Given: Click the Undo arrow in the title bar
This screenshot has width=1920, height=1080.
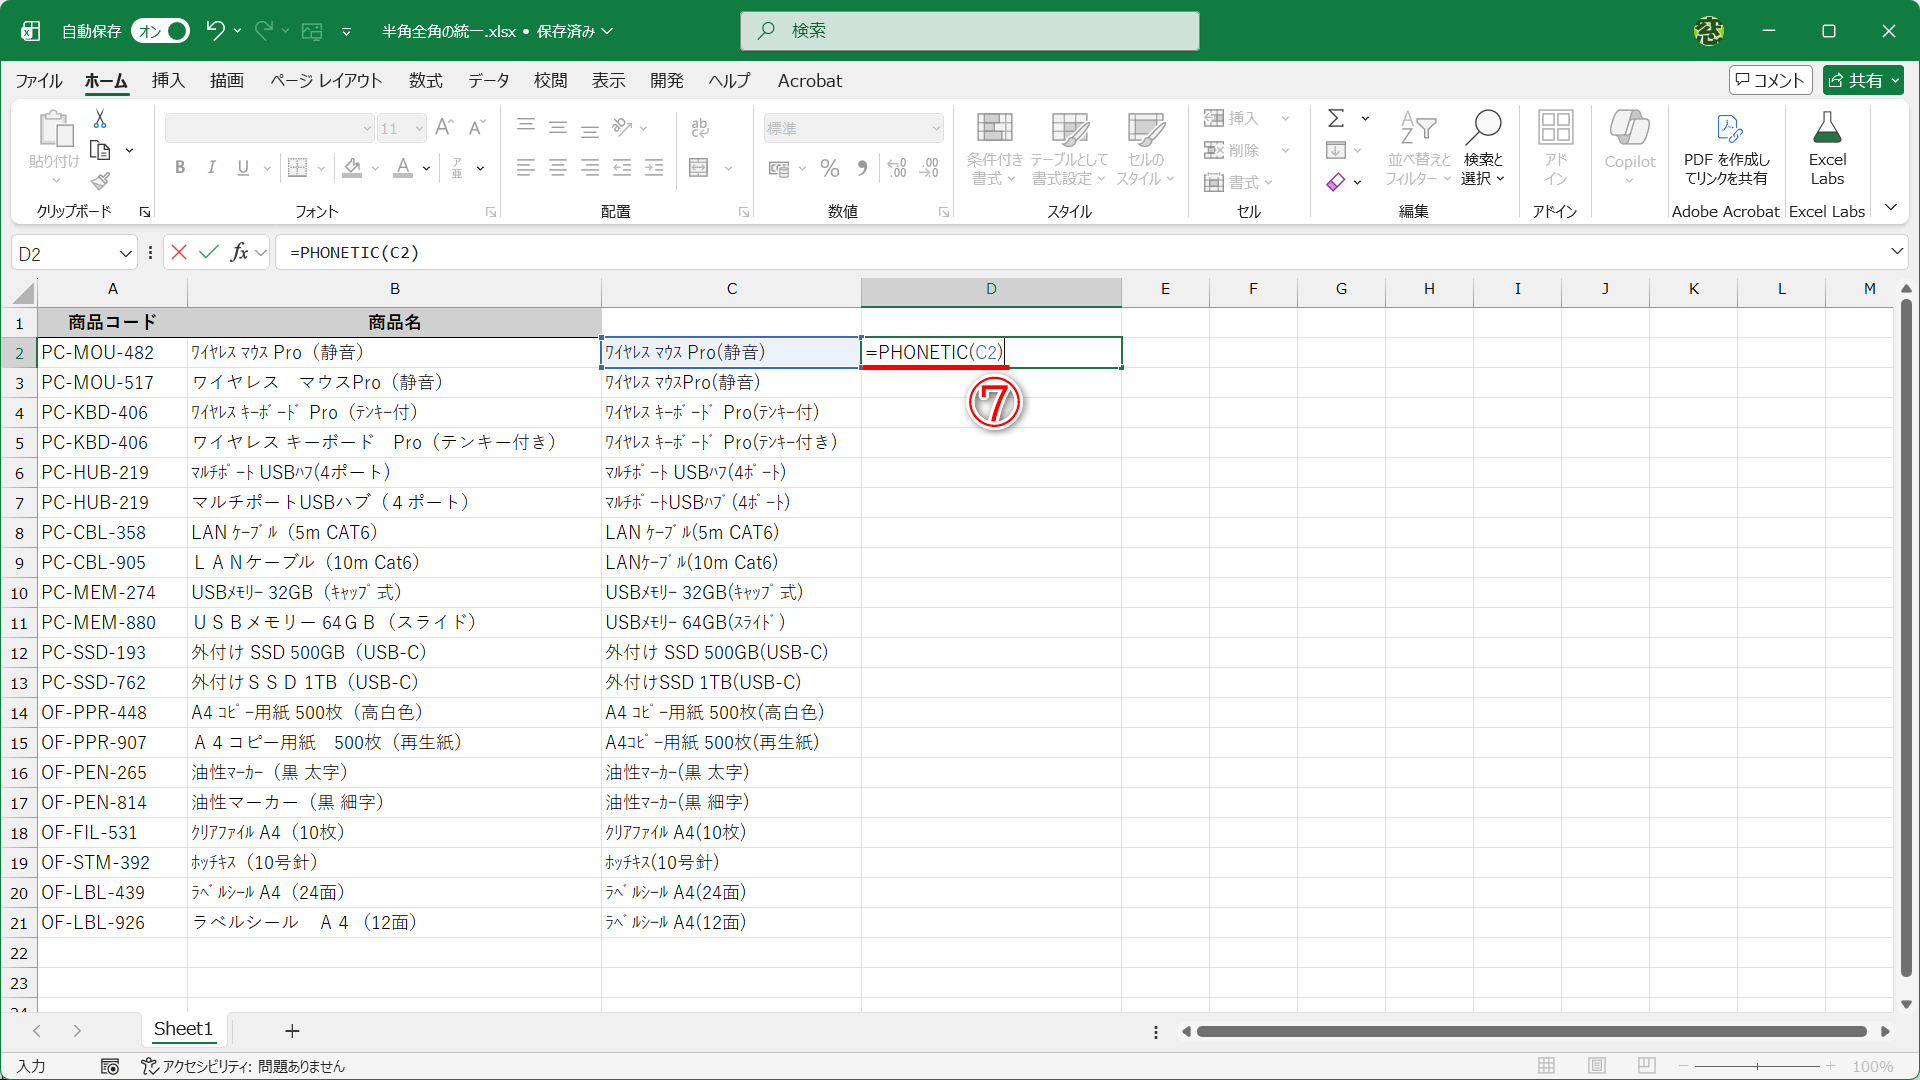Looking at the screenshot, I should pyautogui.click(x=214, y=31).
